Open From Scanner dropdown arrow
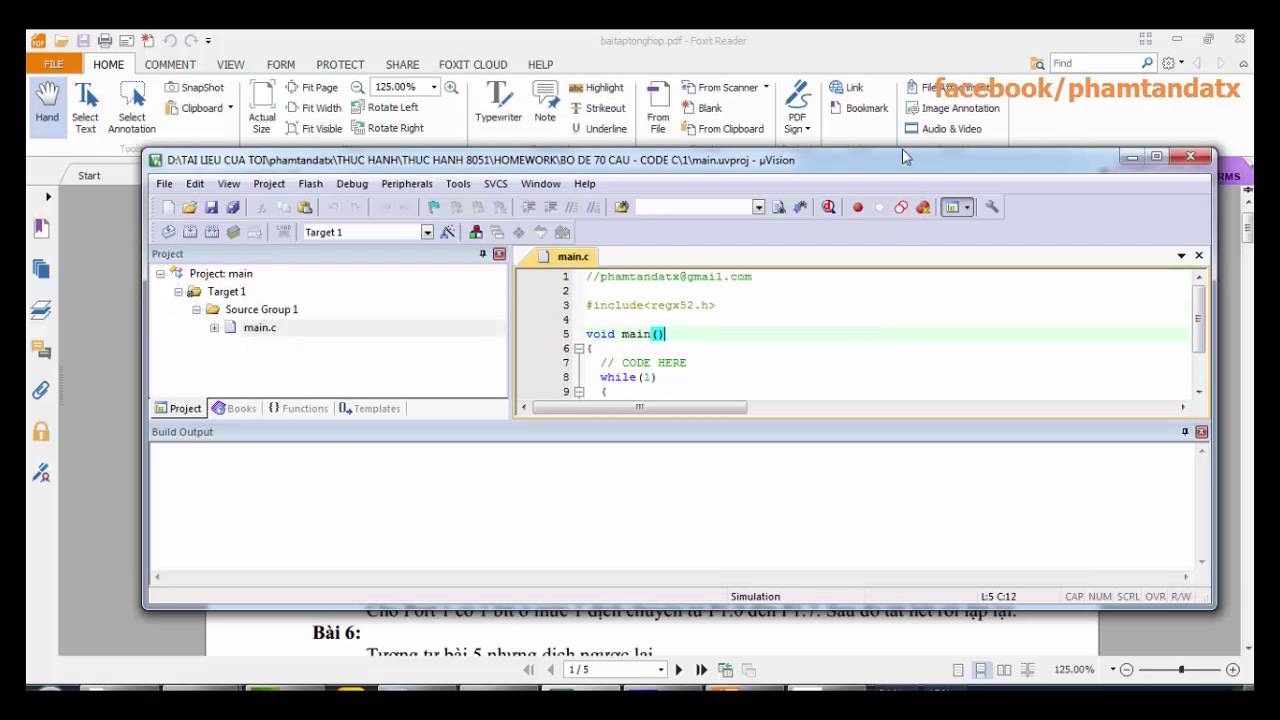The image size is (1280, 720). [766, 87]
